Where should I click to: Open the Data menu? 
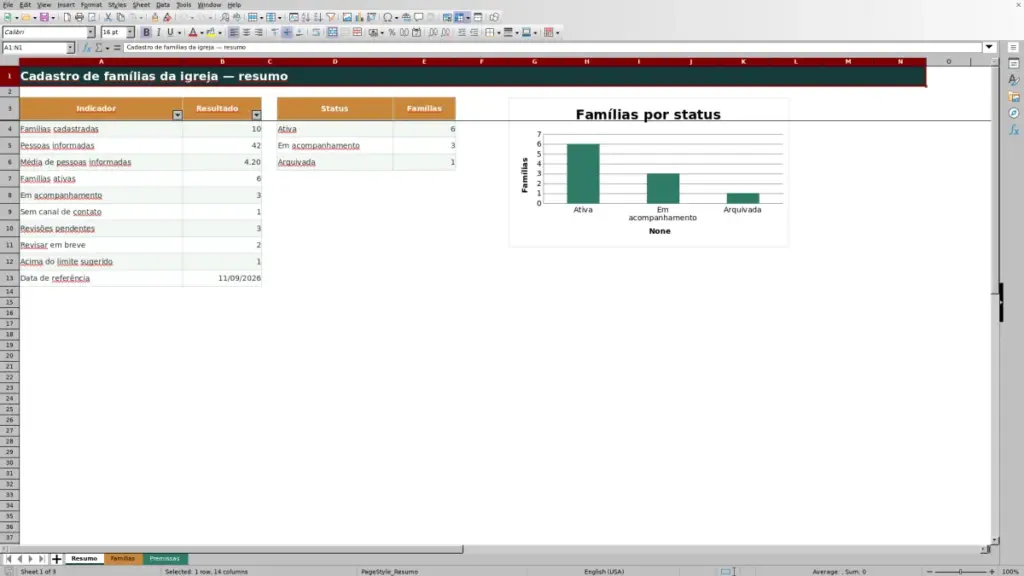[163, 5]
